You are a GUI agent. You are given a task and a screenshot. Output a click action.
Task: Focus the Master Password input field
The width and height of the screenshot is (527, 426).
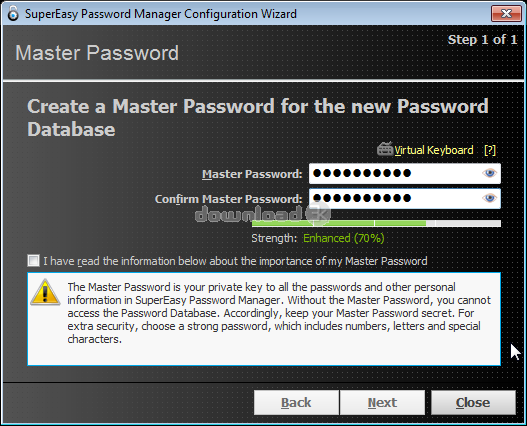405,173
